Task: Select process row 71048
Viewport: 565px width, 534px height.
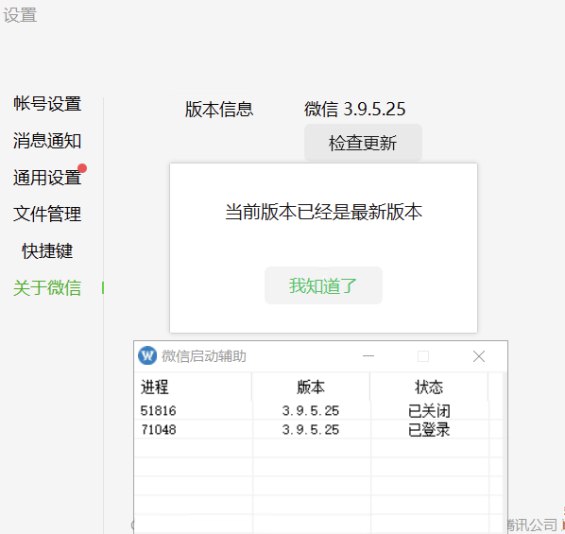Action: [x=319, y=430]
